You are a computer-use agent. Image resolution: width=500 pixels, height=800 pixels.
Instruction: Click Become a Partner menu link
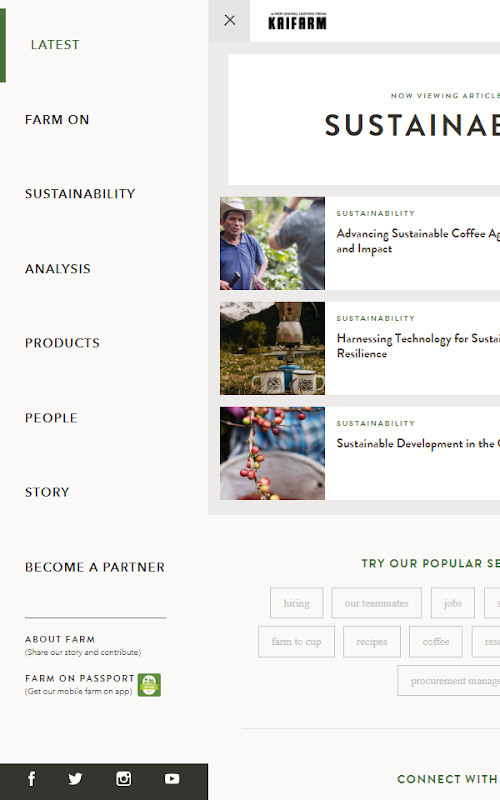[95, 567]
